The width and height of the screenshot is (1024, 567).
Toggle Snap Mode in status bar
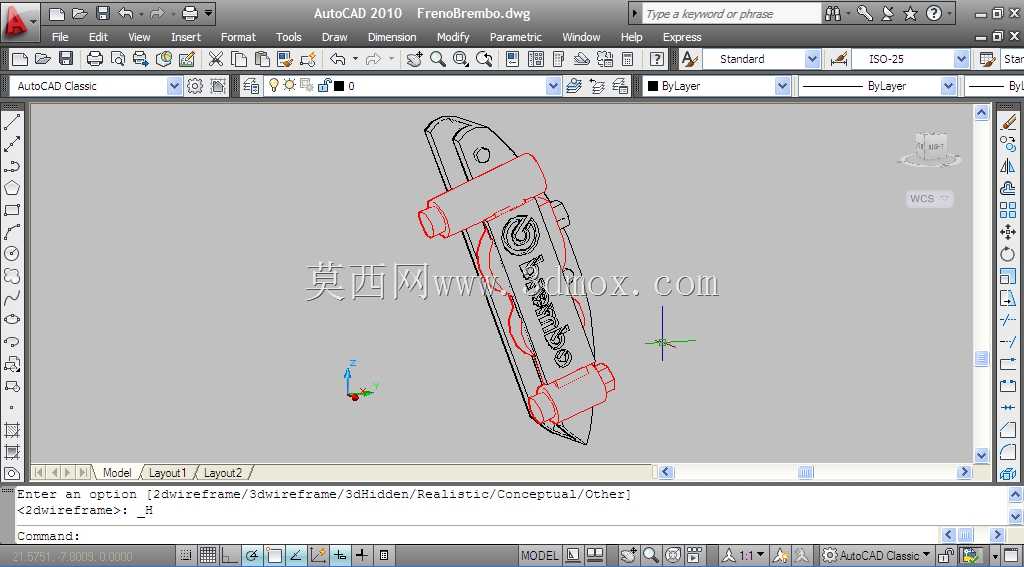pos(185,555)
